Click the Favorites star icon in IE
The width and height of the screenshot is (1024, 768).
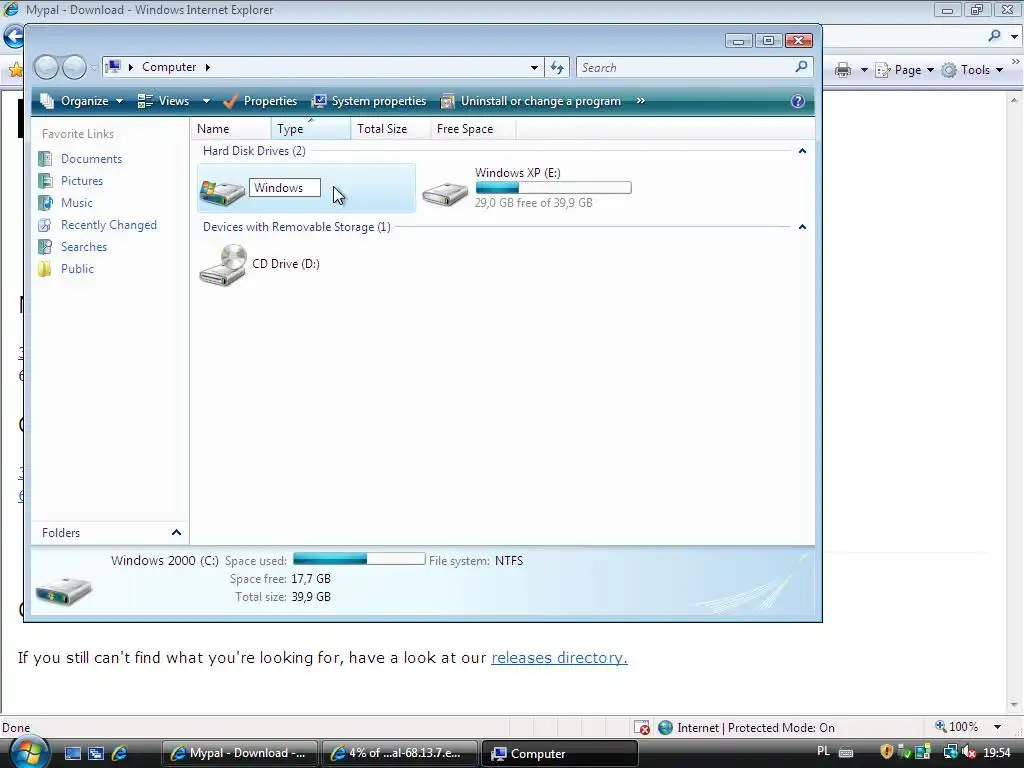(x=16, y=69)
